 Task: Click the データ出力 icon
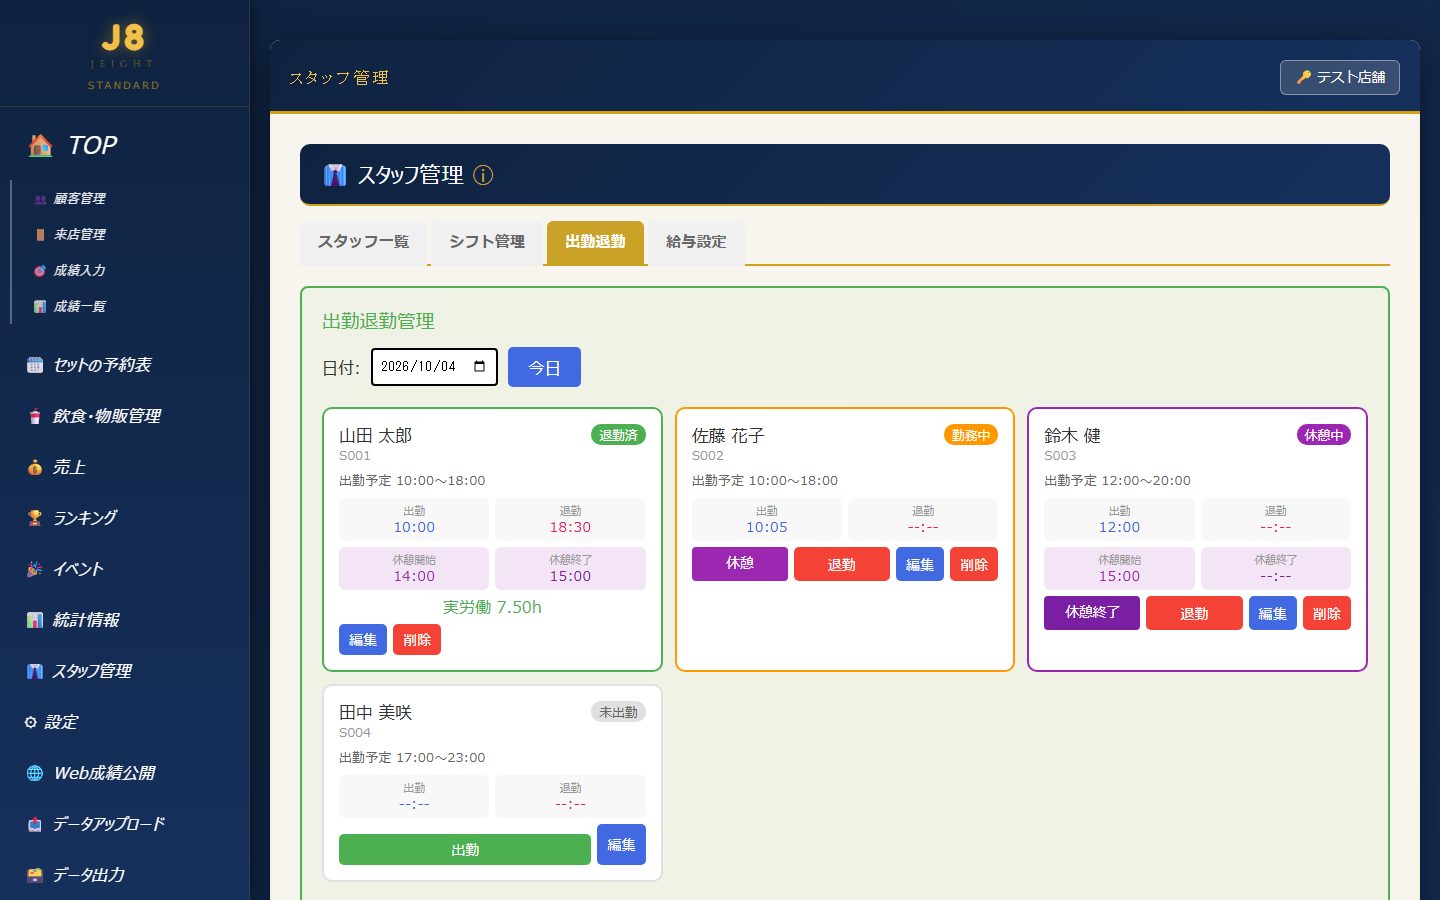point(35,875)
